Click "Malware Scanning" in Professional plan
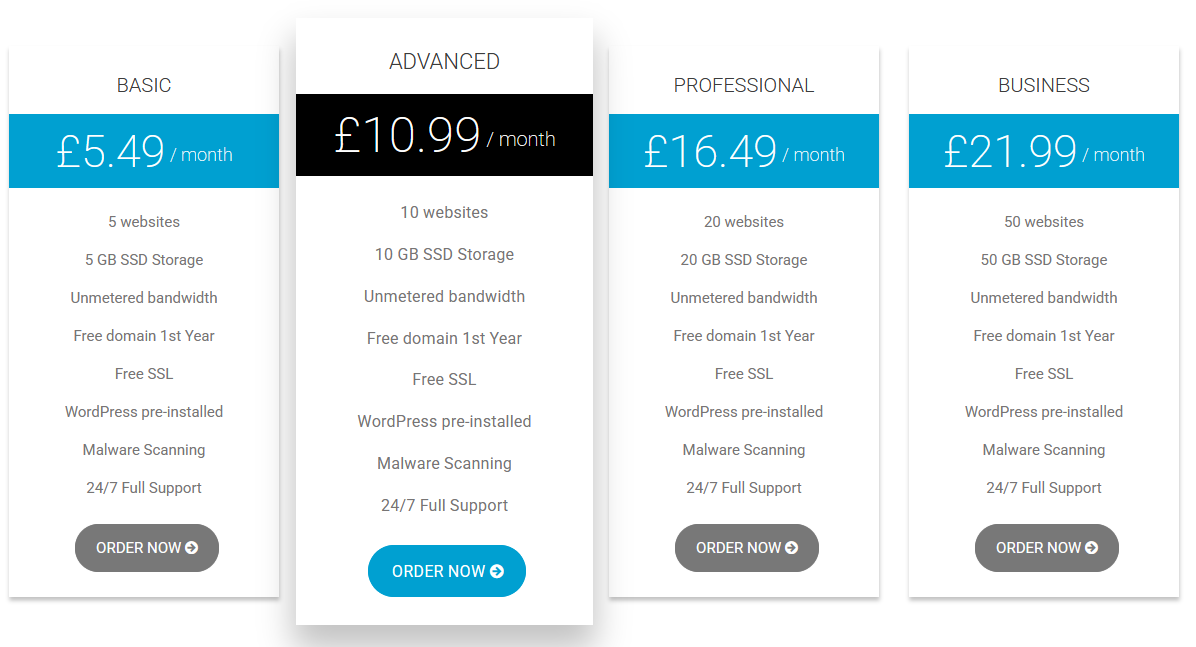This screenshot has width=1196, height=647. pos(744,450)
